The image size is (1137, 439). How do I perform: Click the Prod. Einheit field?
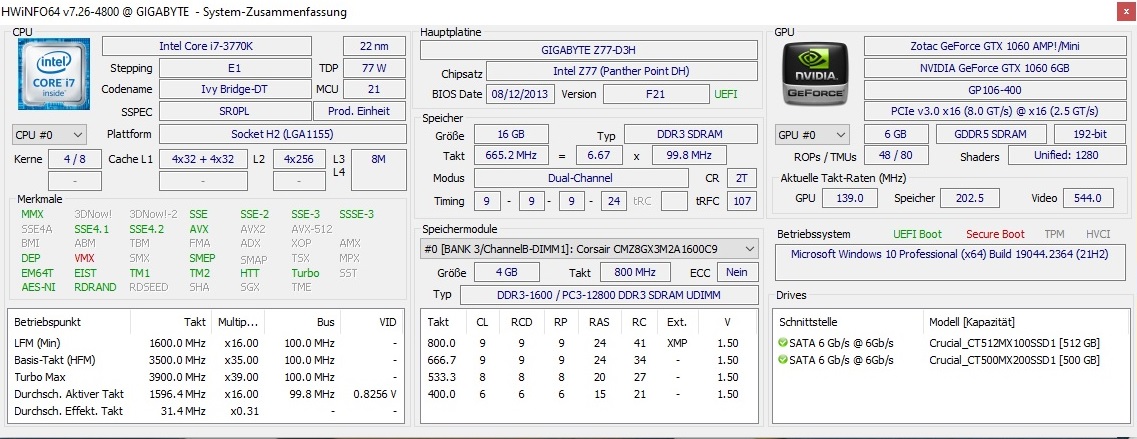[359, 111]
